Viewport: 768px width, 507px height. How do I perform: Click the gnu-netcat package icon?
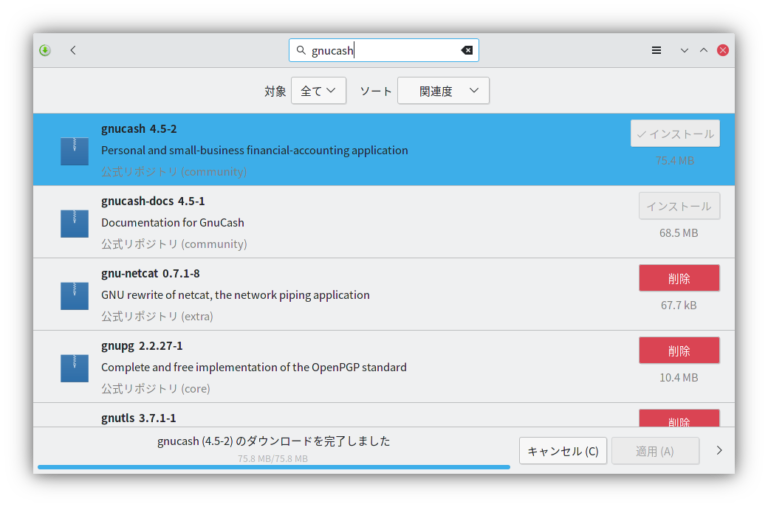(x=74, y=296)
